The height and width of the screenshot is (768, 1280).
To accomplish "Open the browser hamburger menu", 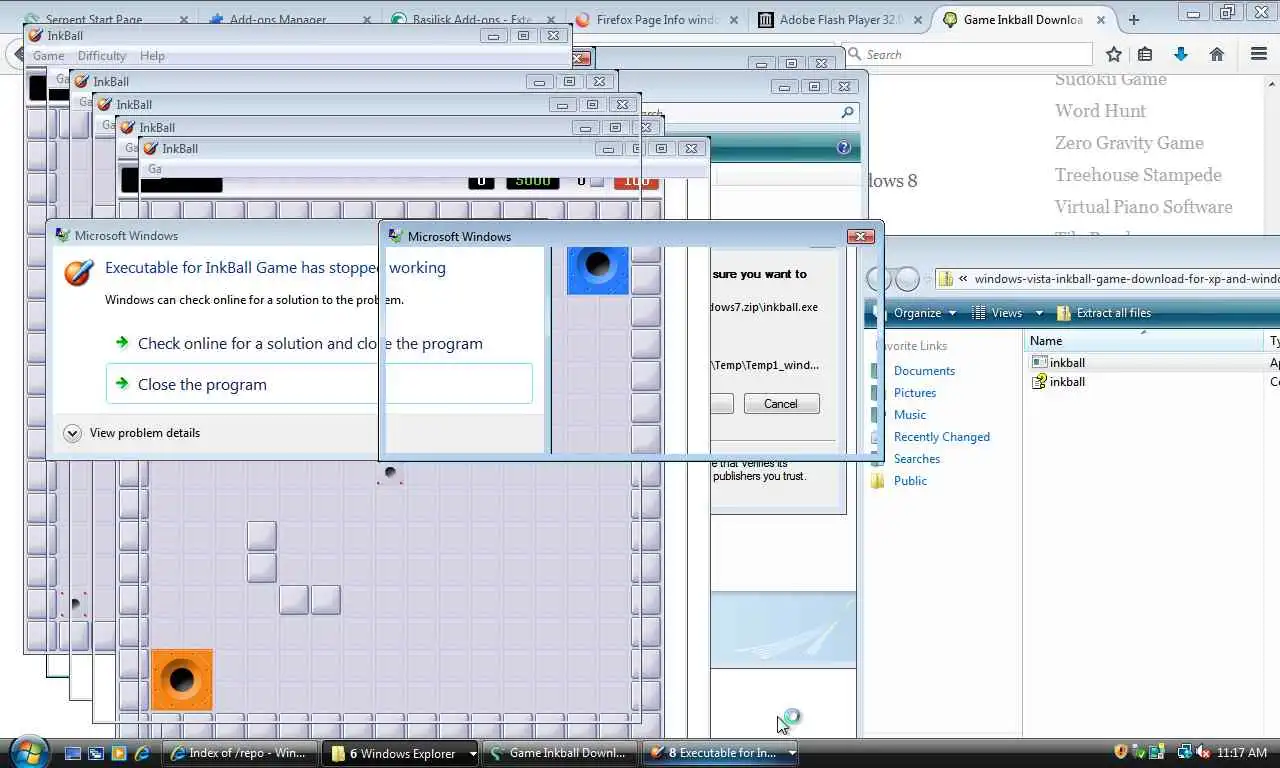I will click(1259, 54).
